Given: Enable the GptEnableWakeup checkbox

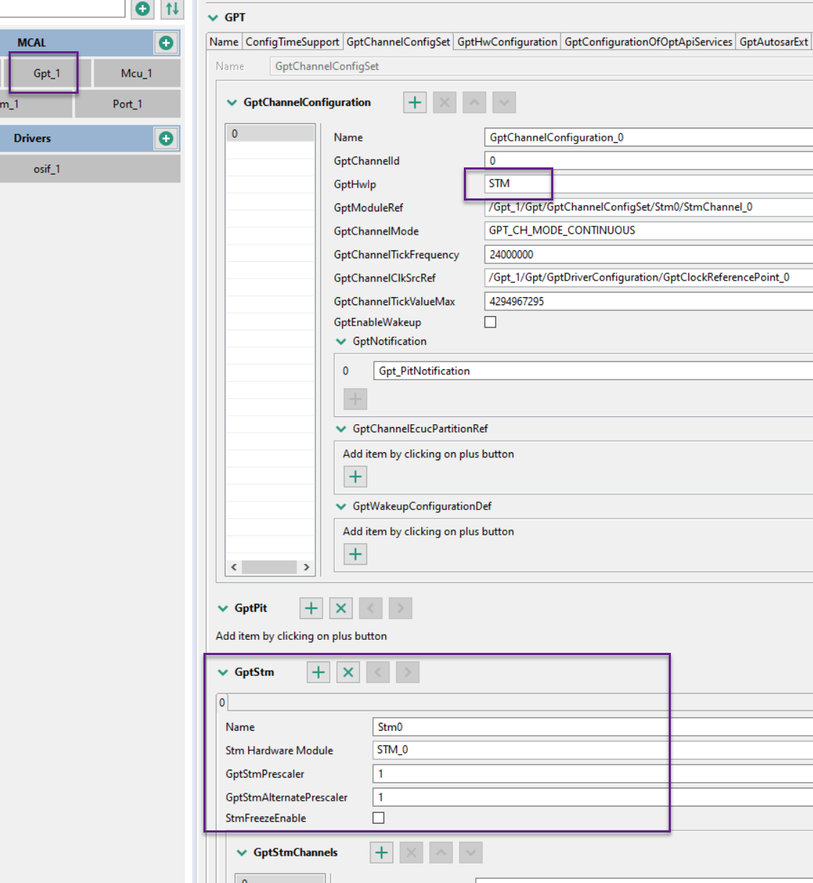Looking at the screenshot, I should point(490,322).
